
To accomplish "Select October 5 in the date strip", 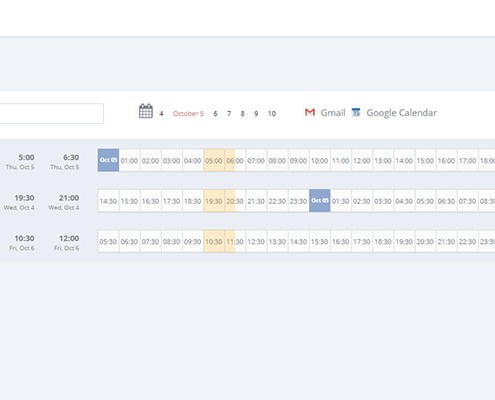I will pyautogui.click(x=188, y=114).
